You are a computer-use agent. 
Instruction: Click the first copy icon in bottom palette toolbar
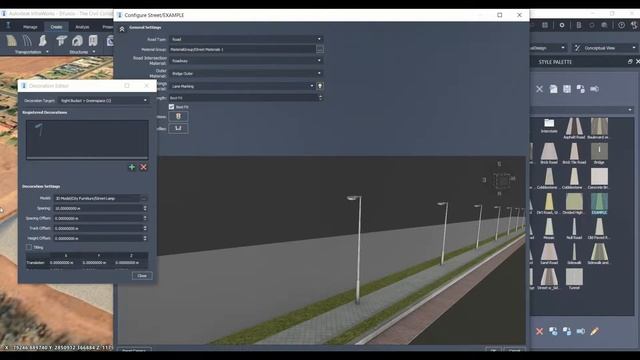[553, 331]
